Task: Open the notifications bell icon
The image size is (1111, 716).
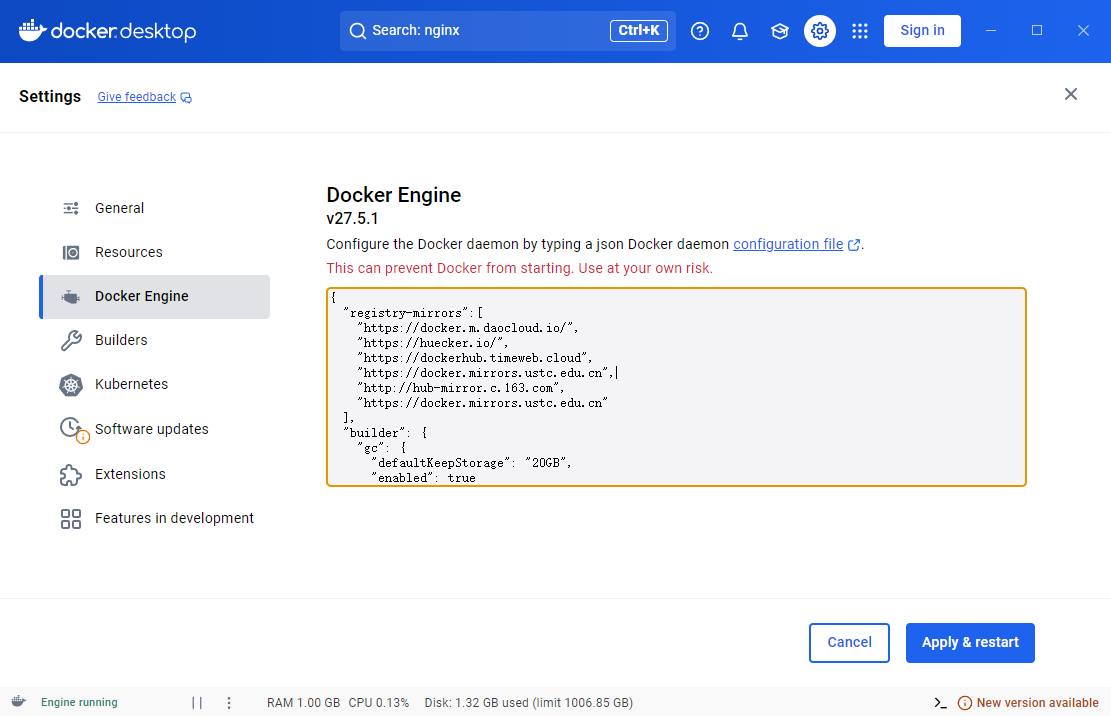Action: point(740,31)
